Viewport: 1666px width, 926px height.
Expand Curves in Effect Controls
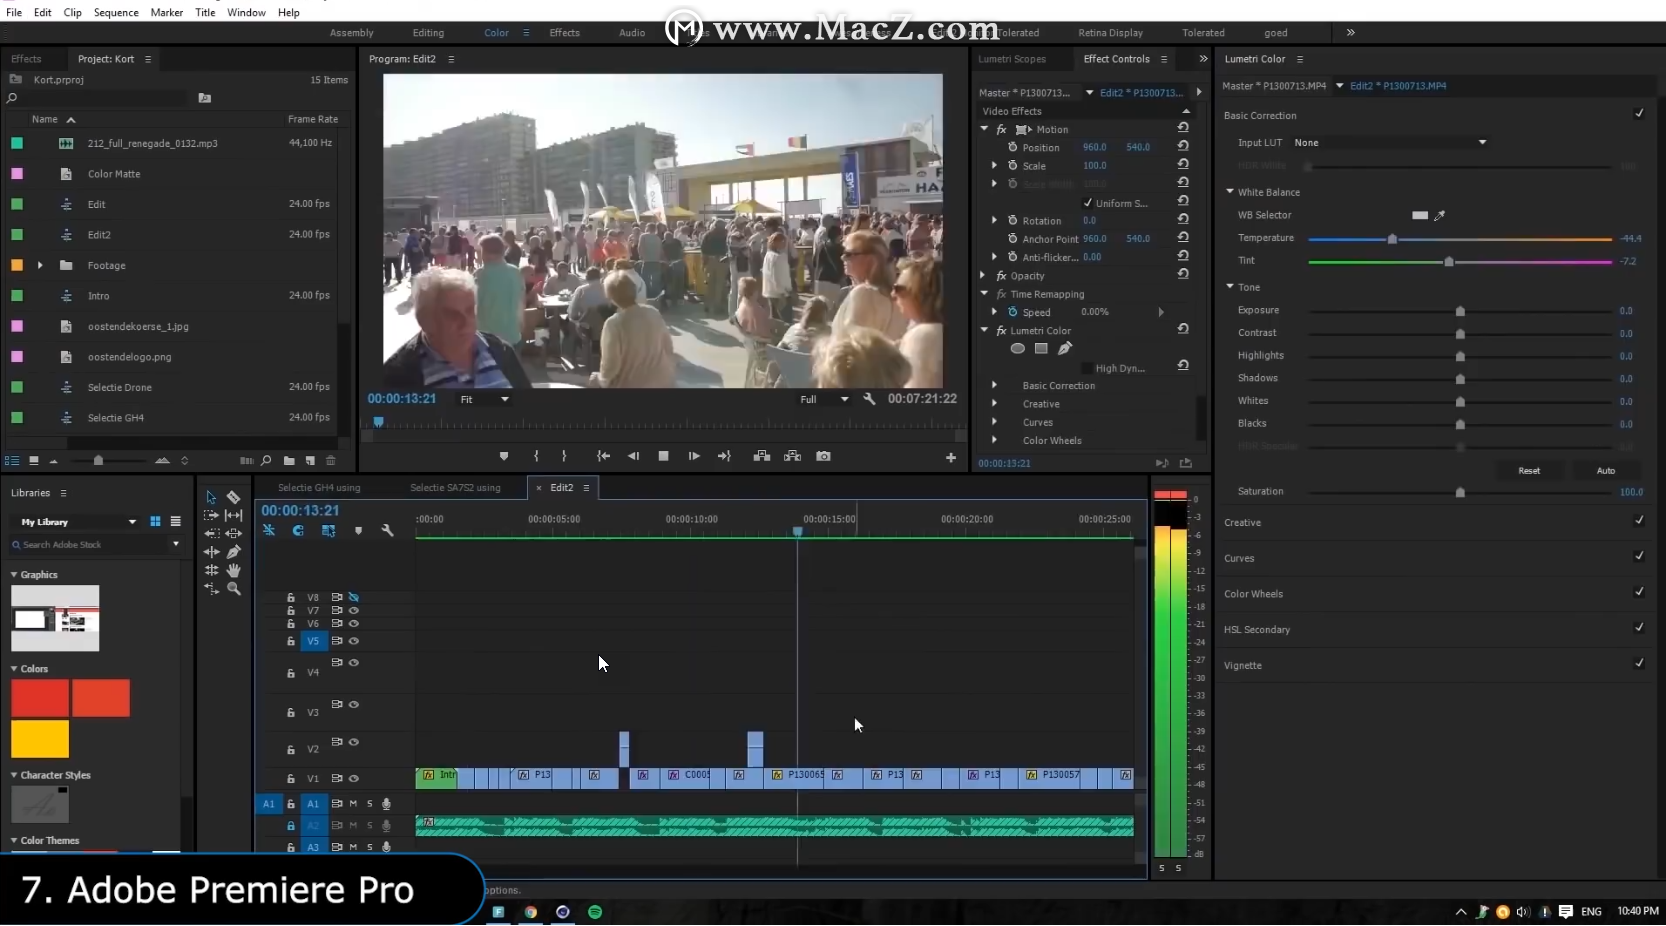(x=994, y=422)
